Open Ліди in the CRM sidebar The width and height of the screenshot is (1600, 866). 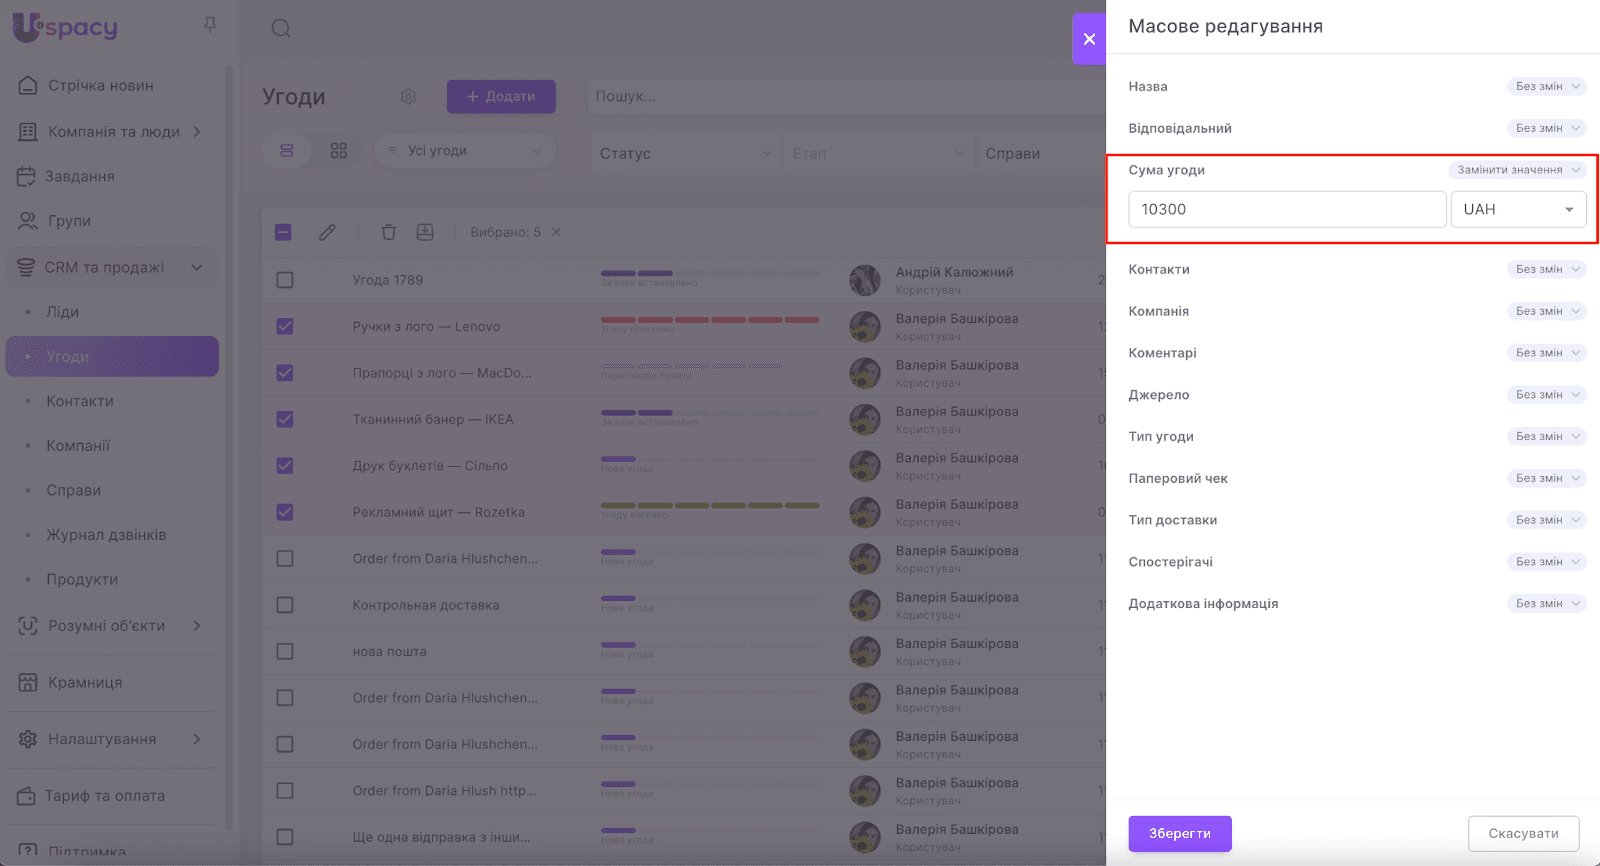[62, 312]
